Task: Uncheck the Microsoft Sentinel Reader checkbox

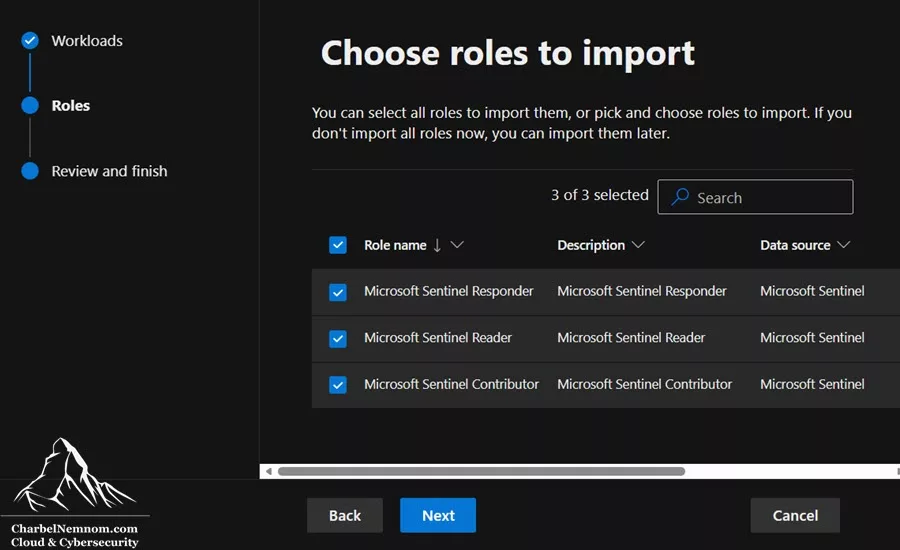Action: tap(338, 338)
